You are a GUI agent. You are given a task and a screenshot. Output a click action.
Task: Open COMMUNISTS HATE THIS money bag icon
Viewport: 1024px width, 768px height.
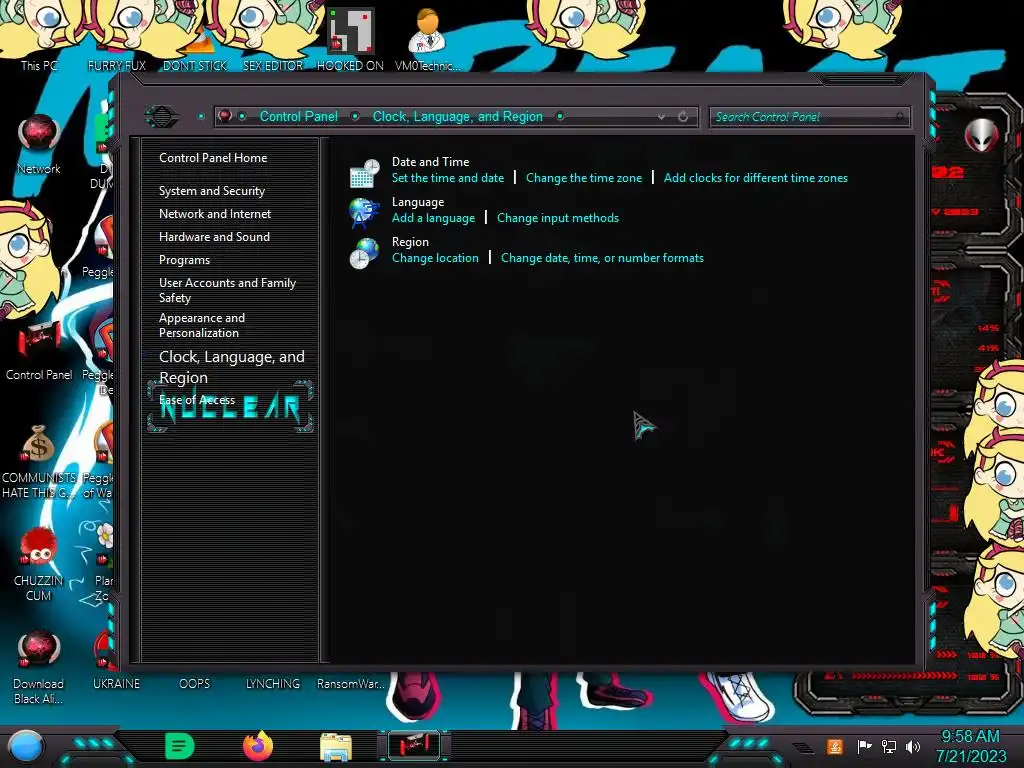coord(39,461)
